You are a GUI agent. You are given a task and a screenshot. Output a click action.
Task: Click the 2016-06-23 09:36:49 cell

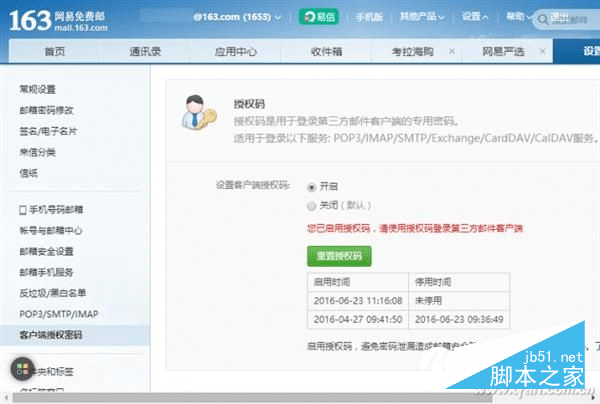point(459,319)
